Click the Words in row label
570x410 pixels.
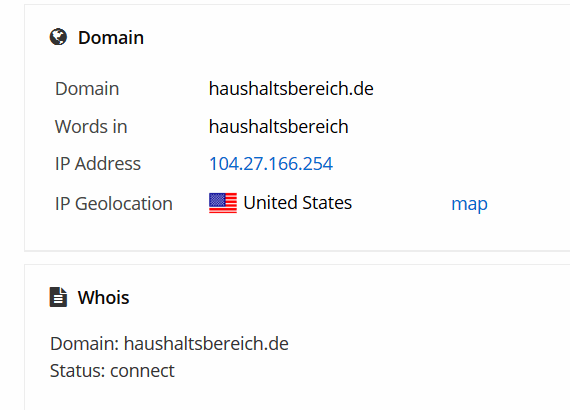[91, 126]
